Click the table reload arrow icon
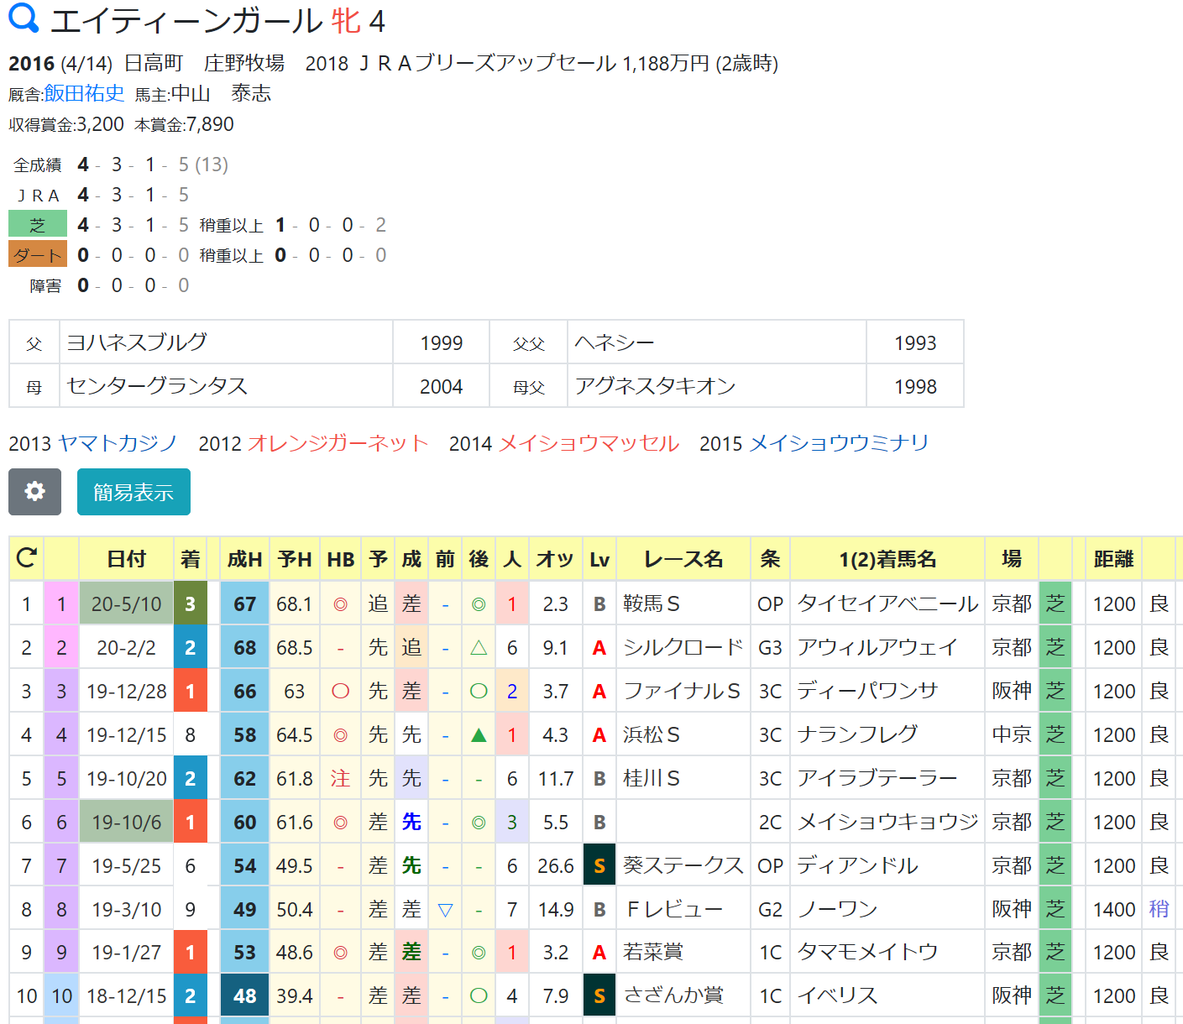The width and height of the screenshot is (1183, 1024). pyautogui.click(x=26, y=558)
